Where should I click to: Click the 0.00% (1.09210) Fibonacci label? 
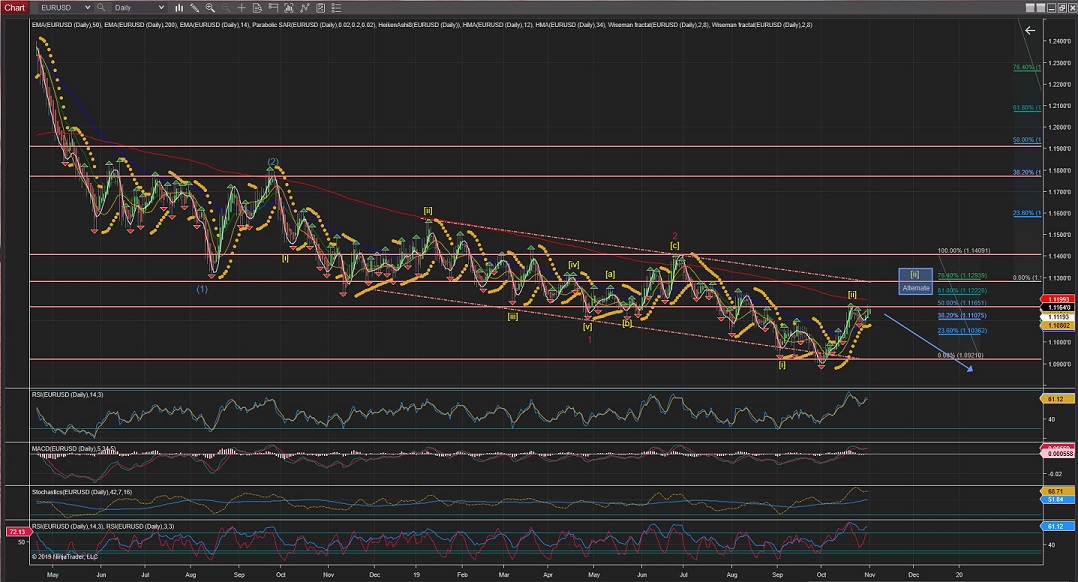[960, 355]
